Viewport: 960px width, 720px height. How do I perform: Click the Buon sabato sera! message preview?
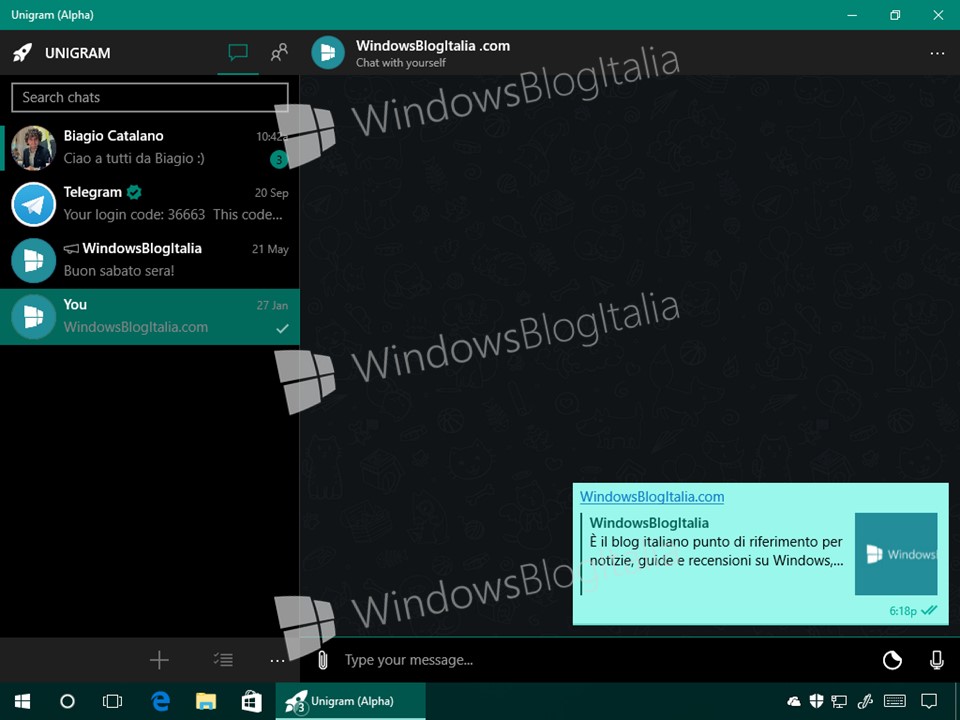119,271
